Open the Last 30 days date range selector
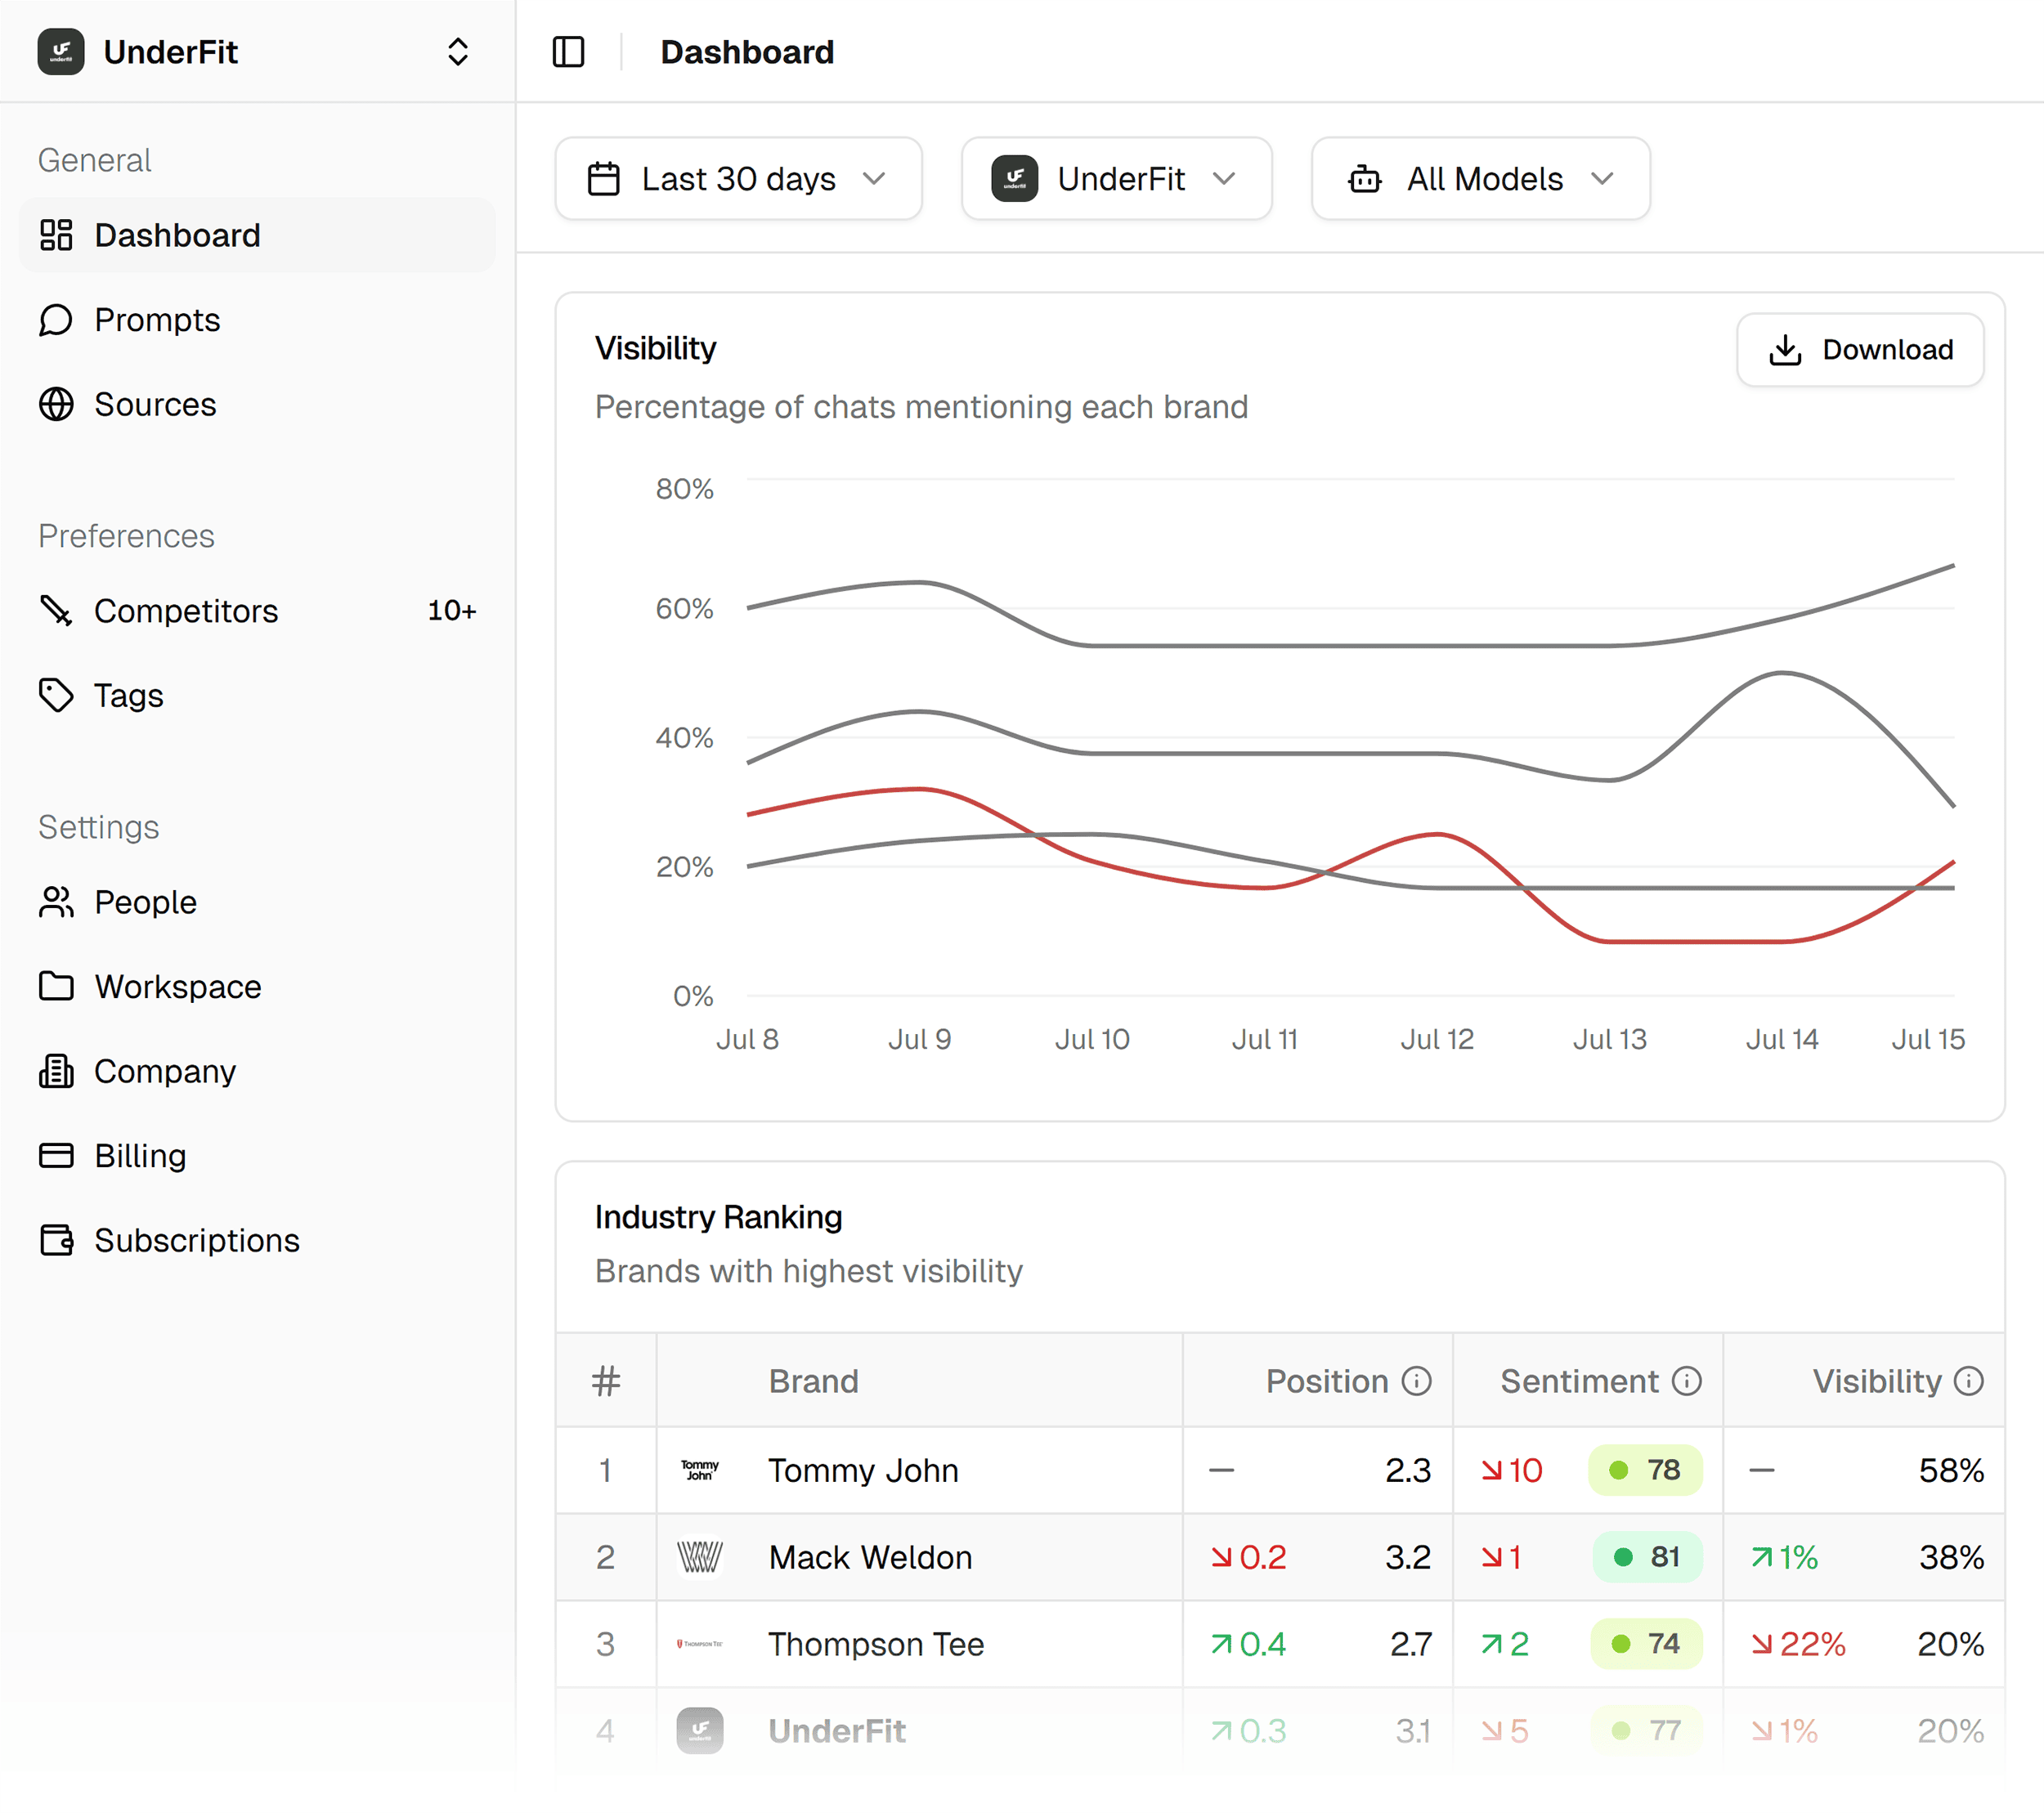The height and width of the screenshot is (1813, 2044). (x=738, y=179)
